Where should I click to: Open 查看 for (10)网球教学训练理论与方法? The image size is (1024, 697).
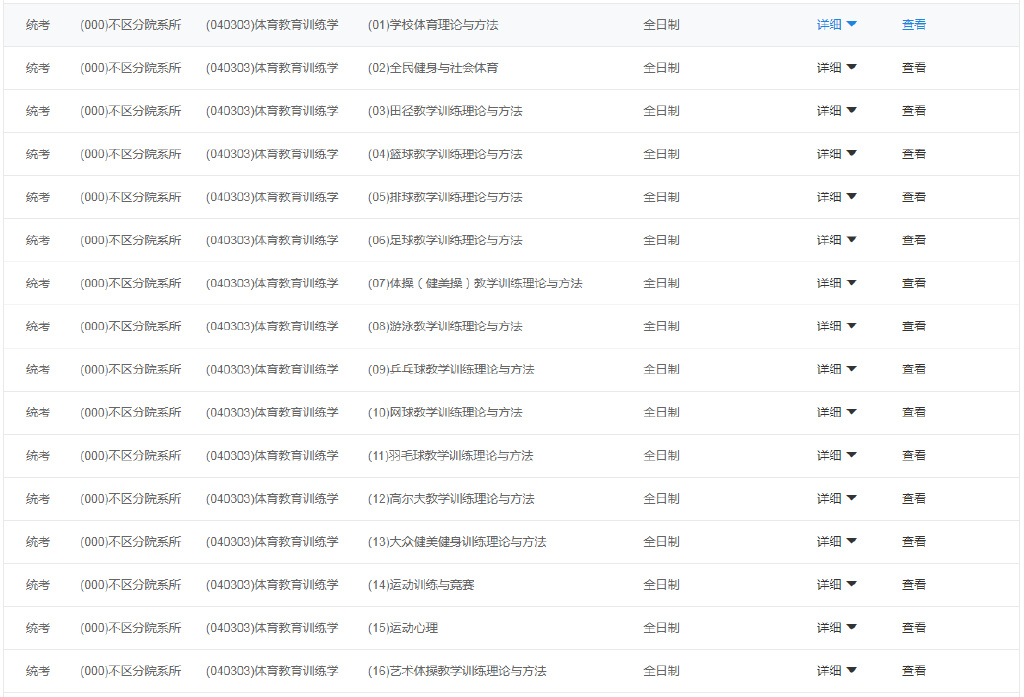914,413
